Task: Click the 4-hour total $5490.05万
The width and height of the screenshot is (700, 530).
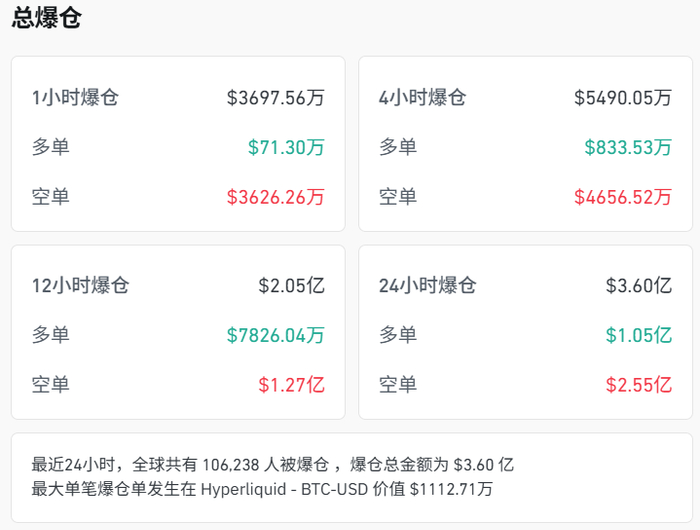Action: 622,98
